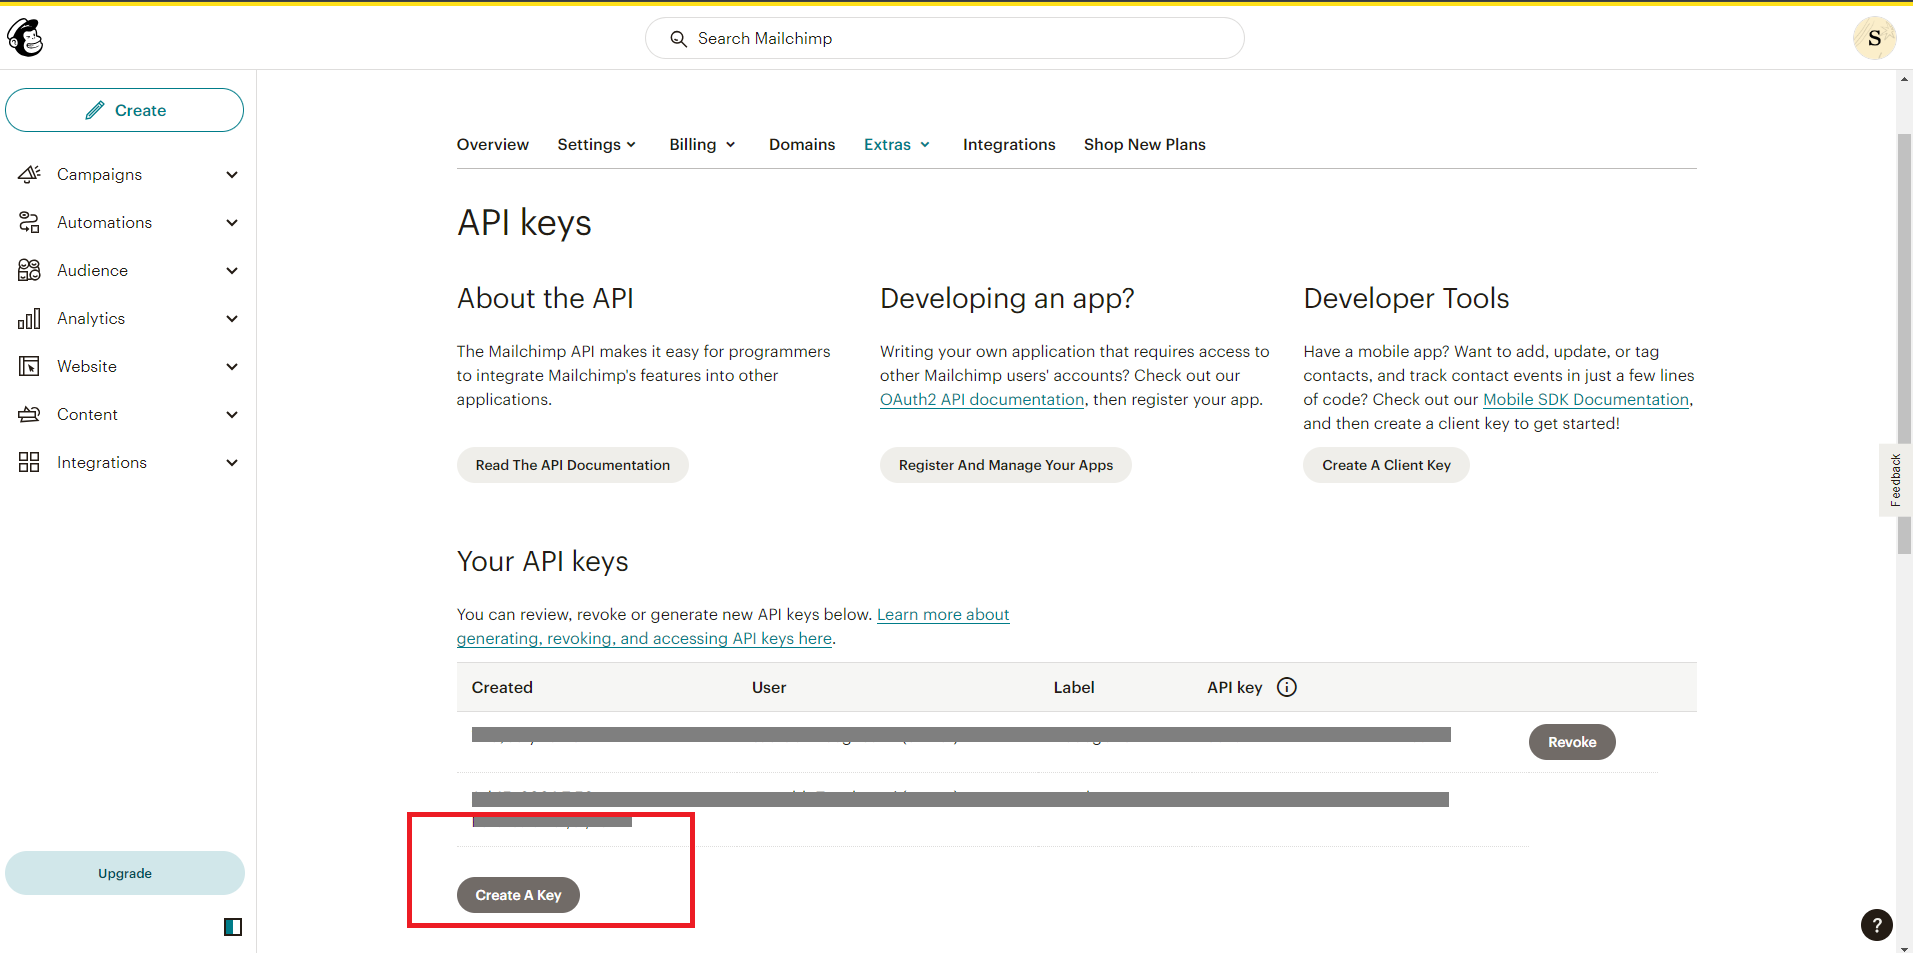
Task: Click the Automations flow icon
Action: pyautogui.click(x=29, y=222)
